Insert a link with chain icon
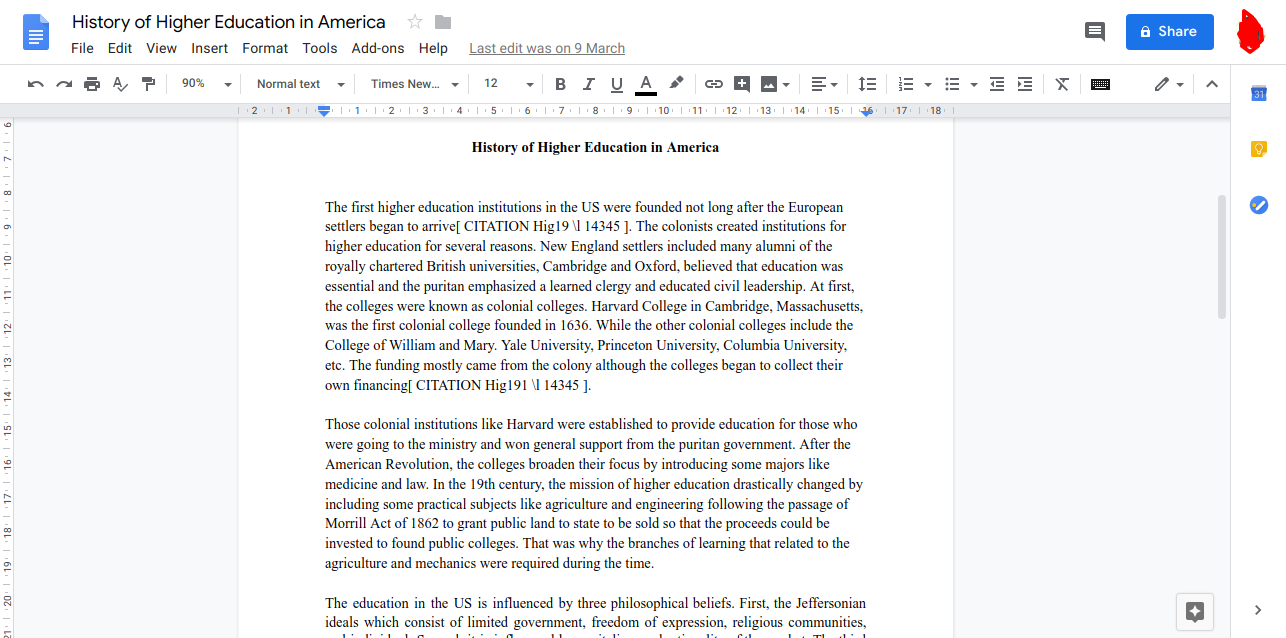1286x638 pixels. [714, 84]
